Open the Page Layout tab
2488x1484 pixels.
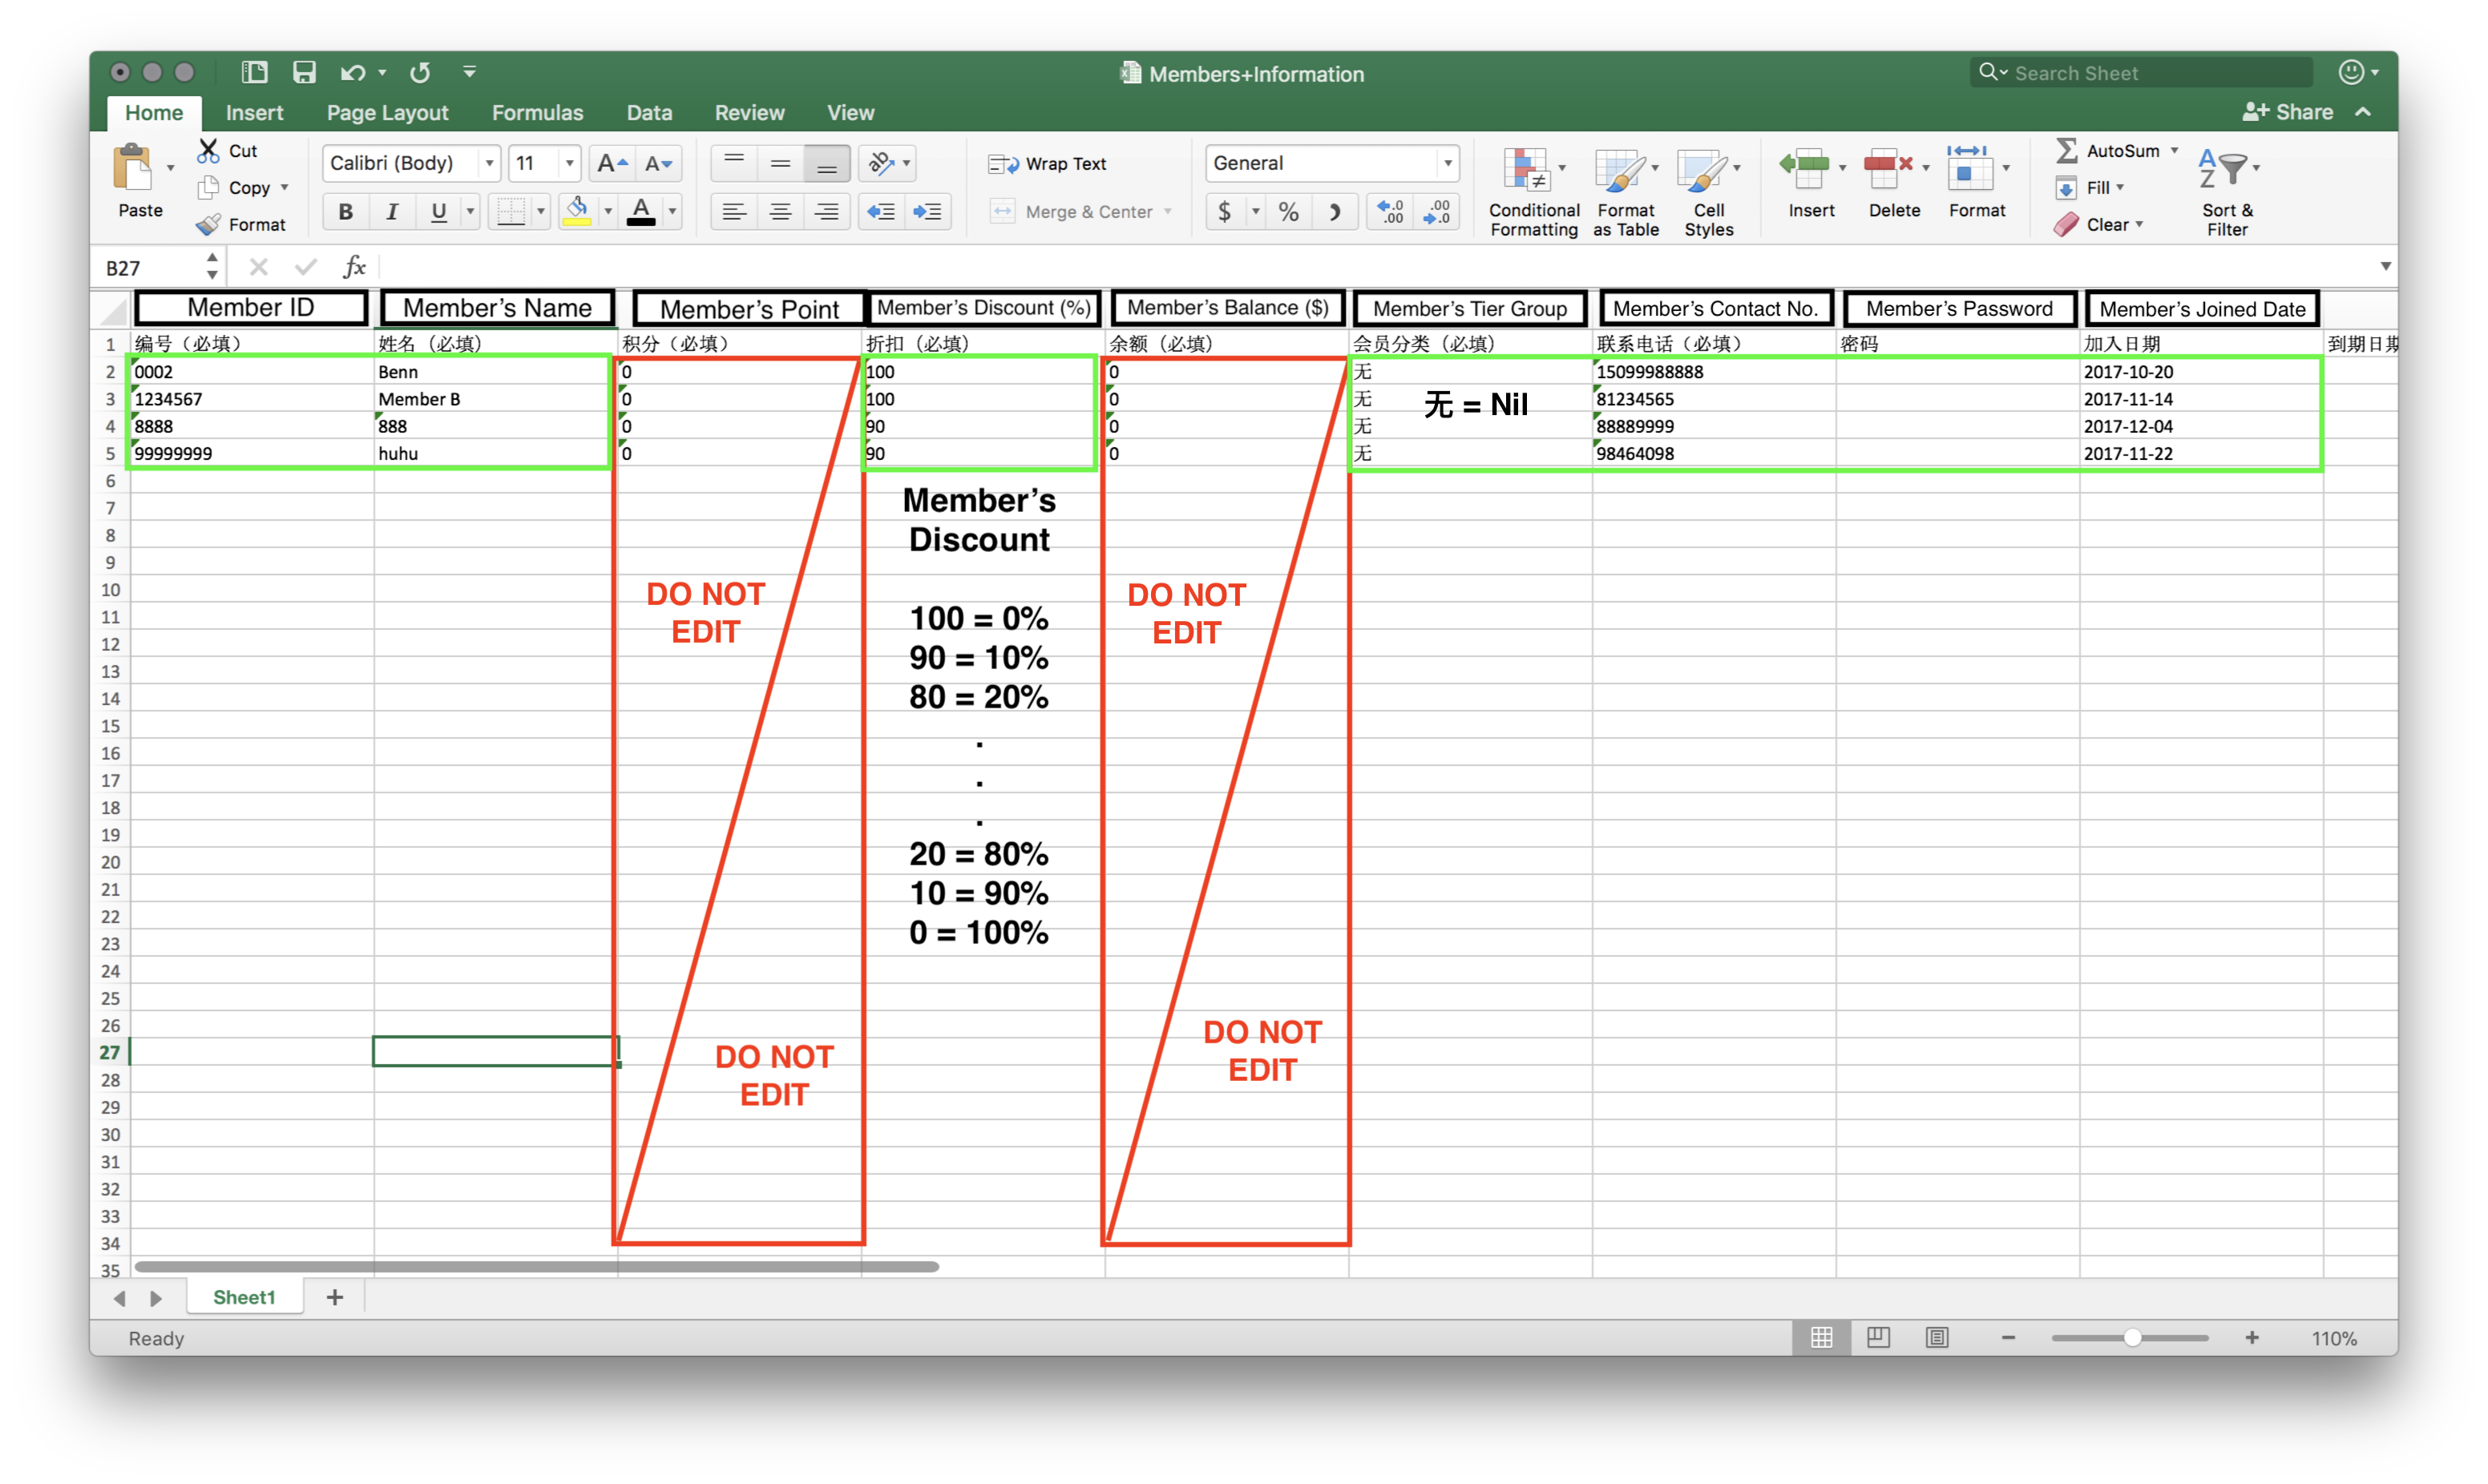pos(387,113)
